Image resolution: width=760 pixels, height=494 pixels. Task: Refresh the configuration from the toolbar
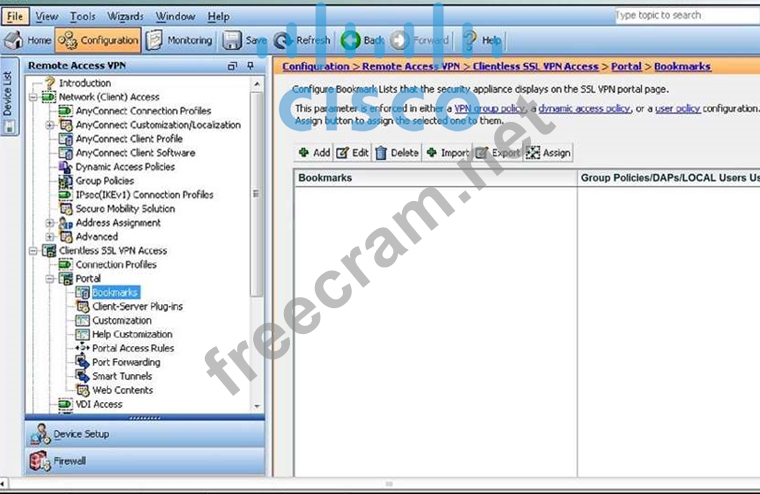[x=282, y=40]
